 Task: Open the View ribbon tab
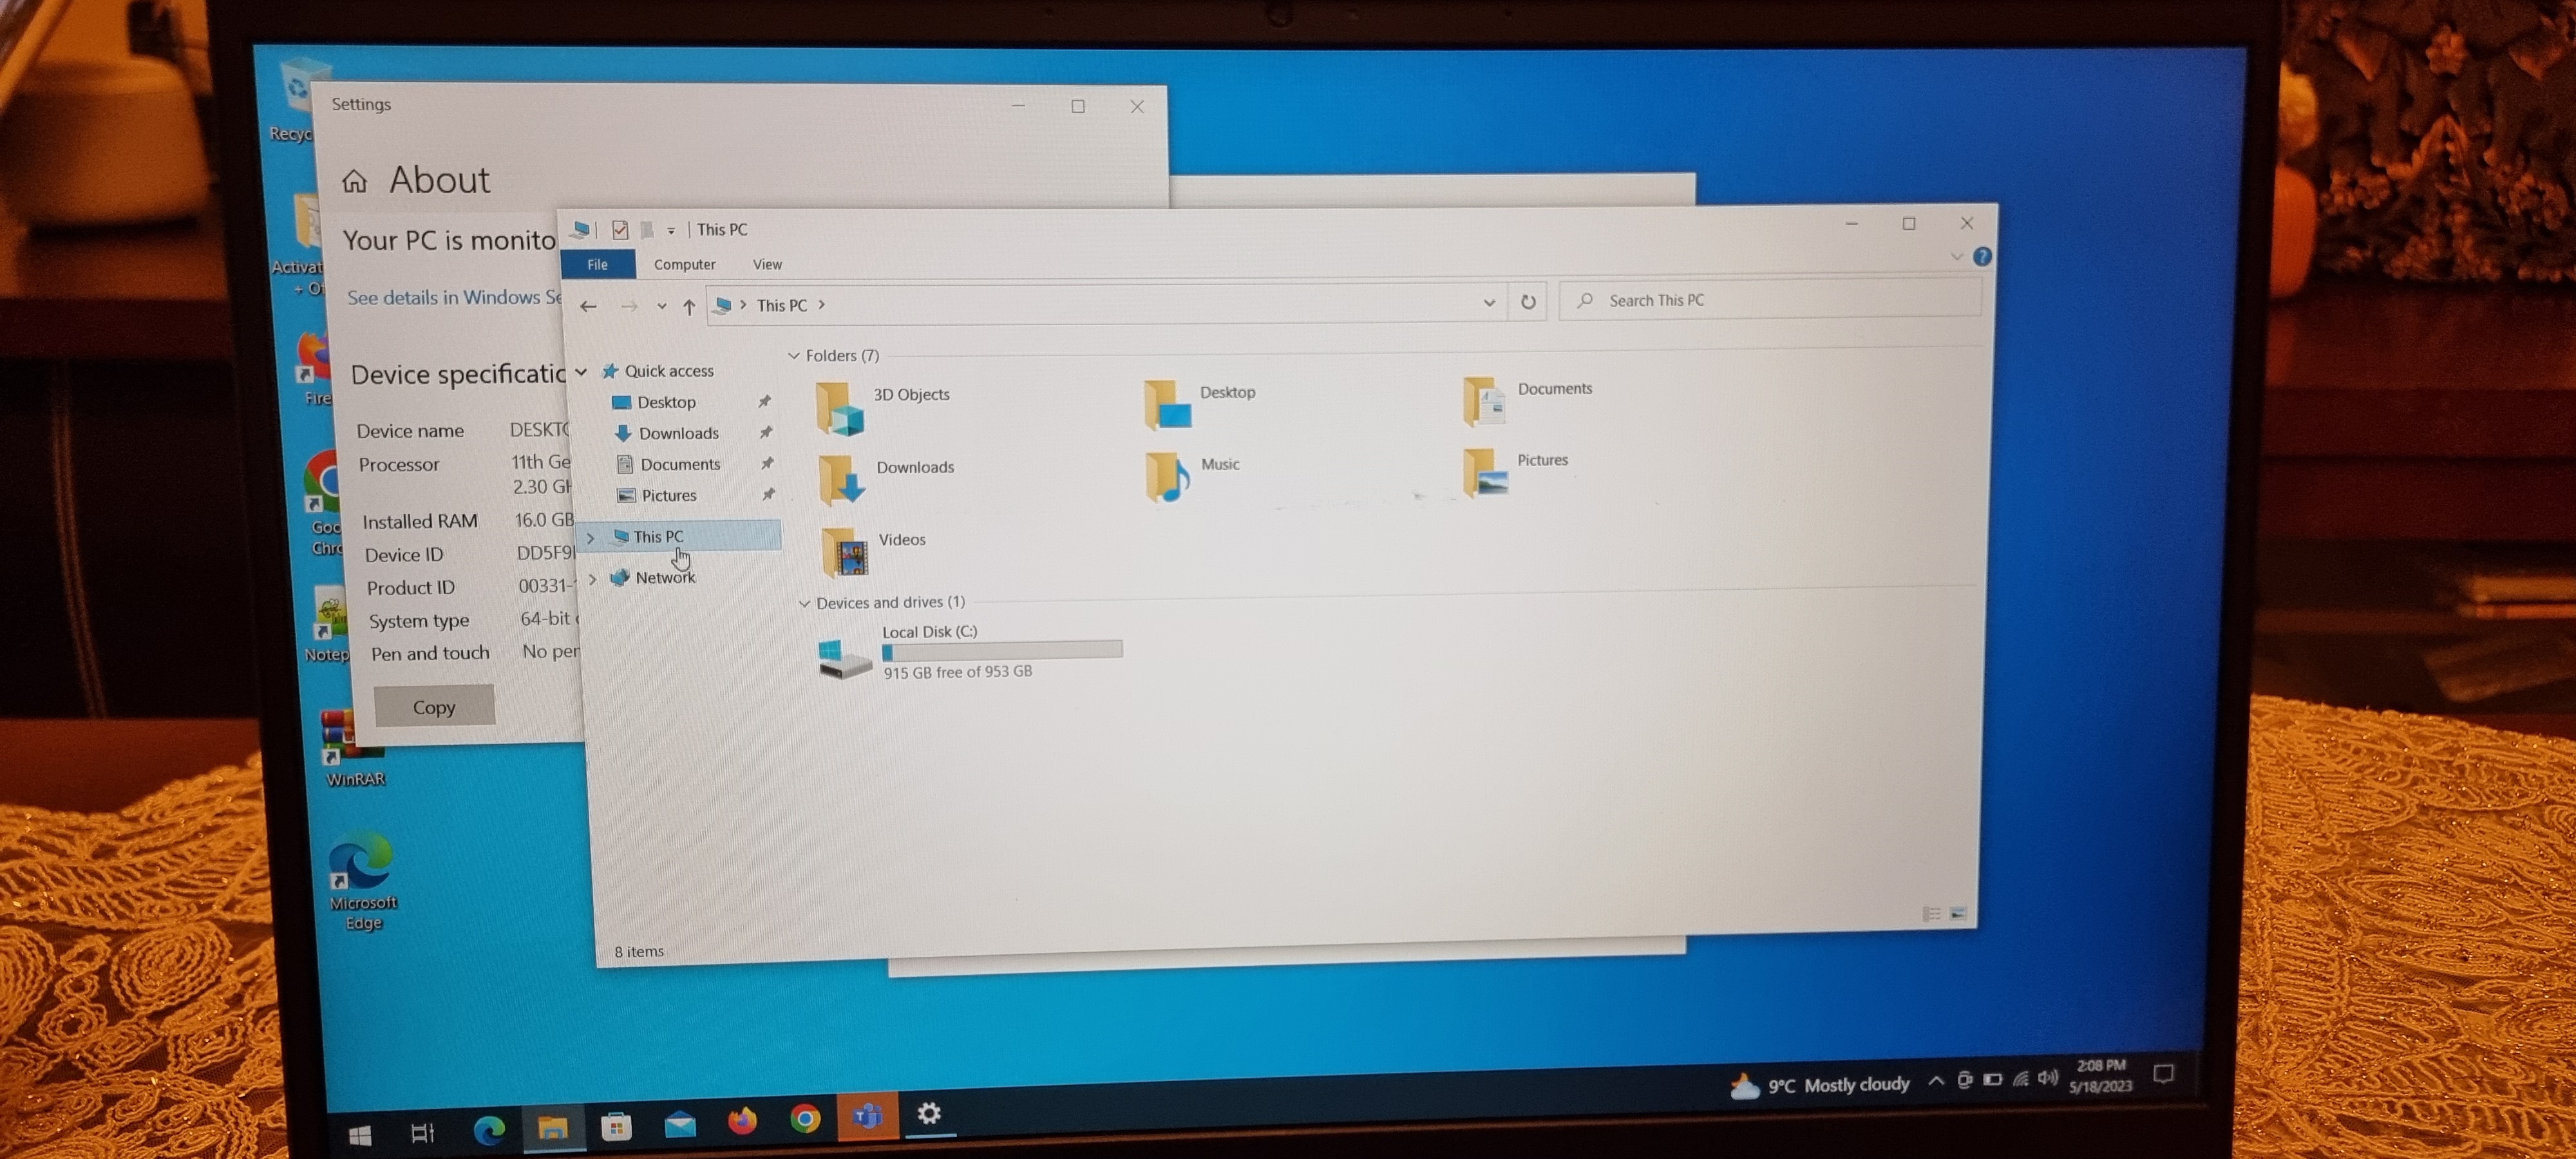click(767, 264)
